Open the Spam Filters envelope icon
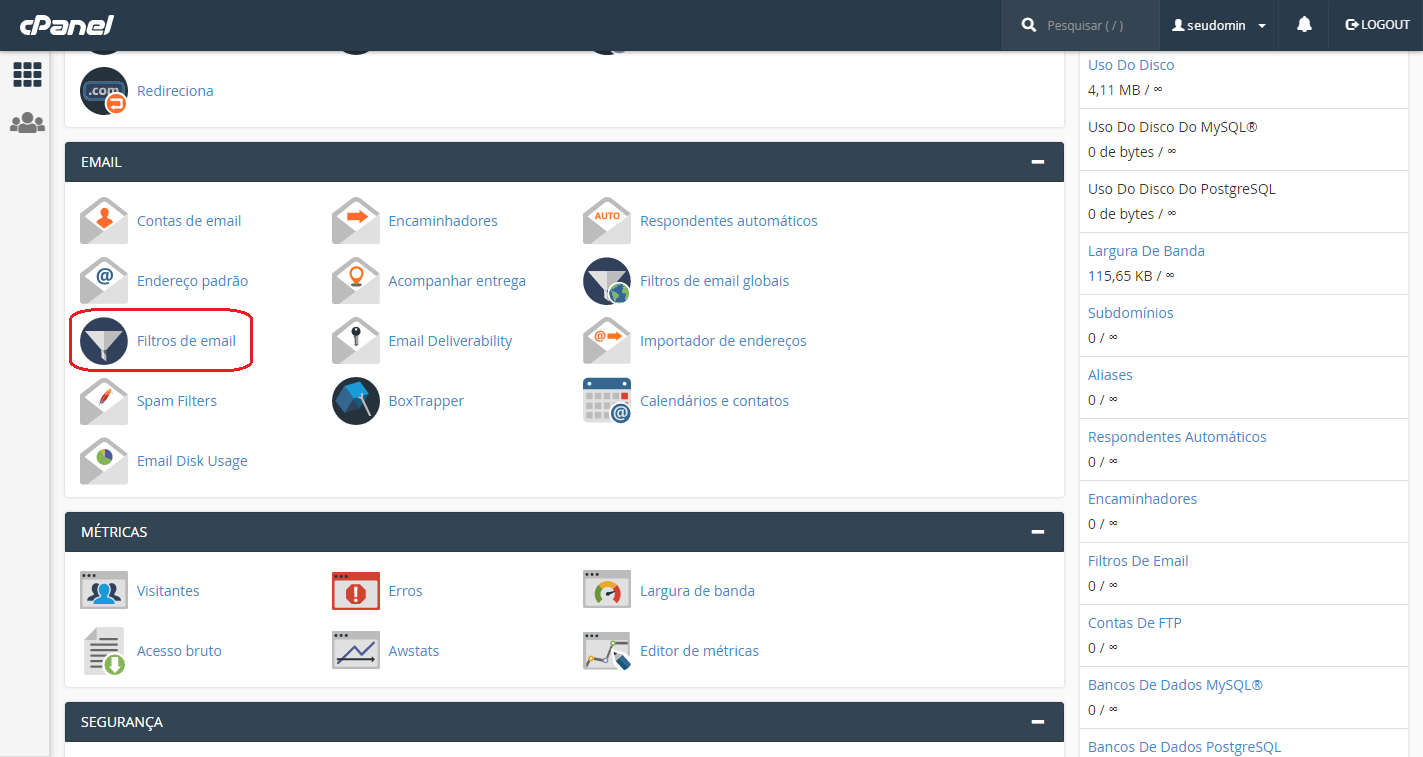1423x757 pixels. click(x=104, y=401)
